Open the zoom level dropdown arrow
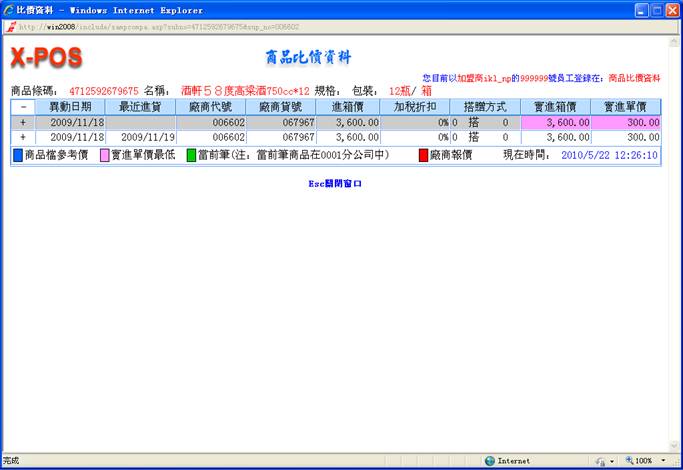 coord(662,461)
